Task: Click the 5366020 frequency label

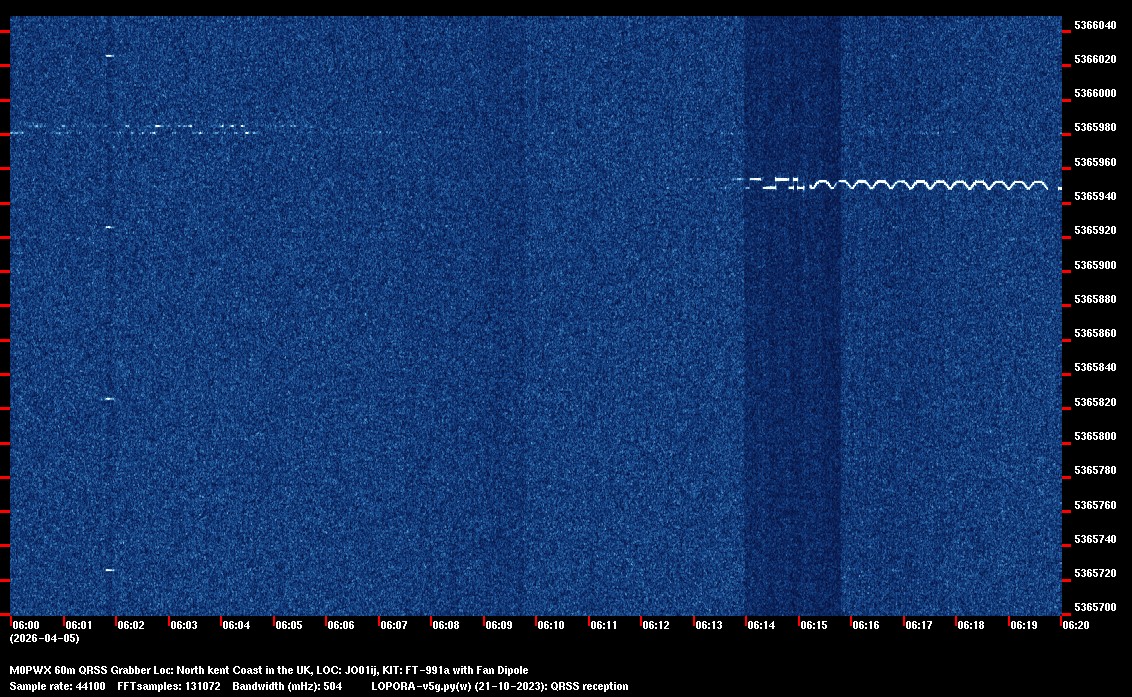Action: point(1094,59)
